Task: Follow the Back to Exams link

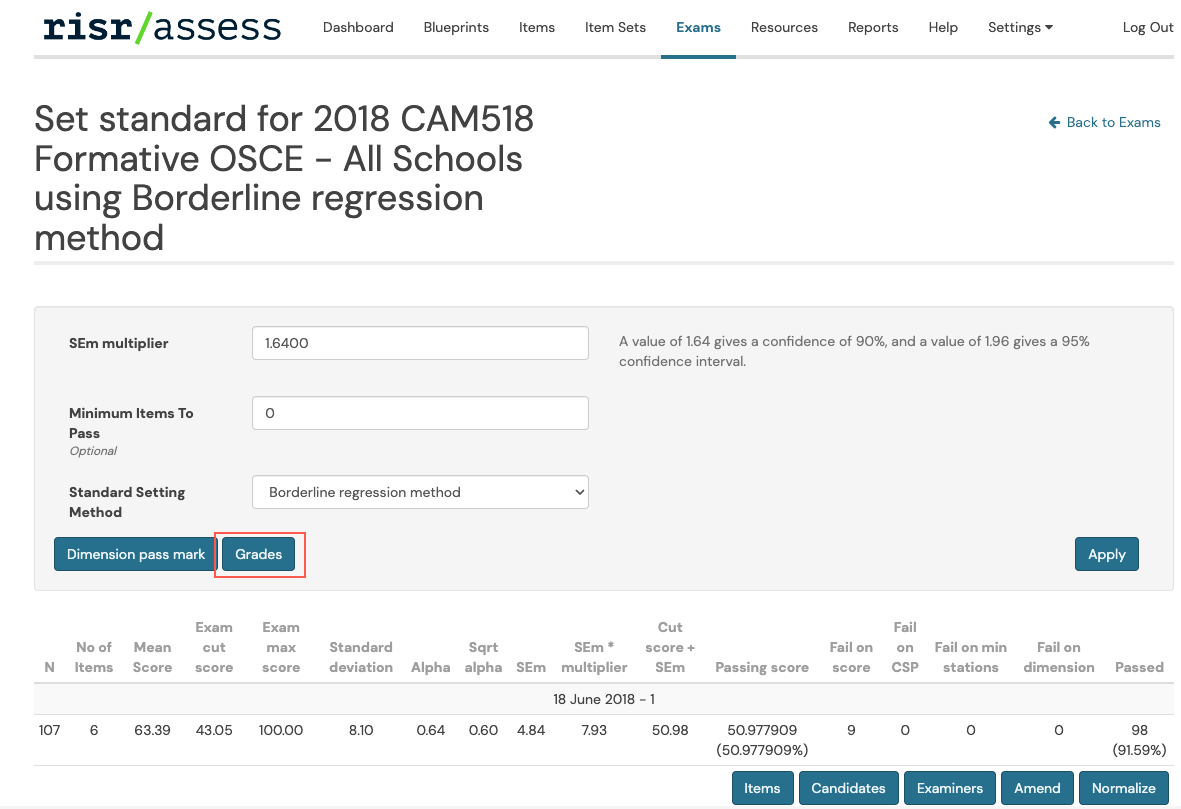Action: pyautogui.click(x=1112, y=122)
